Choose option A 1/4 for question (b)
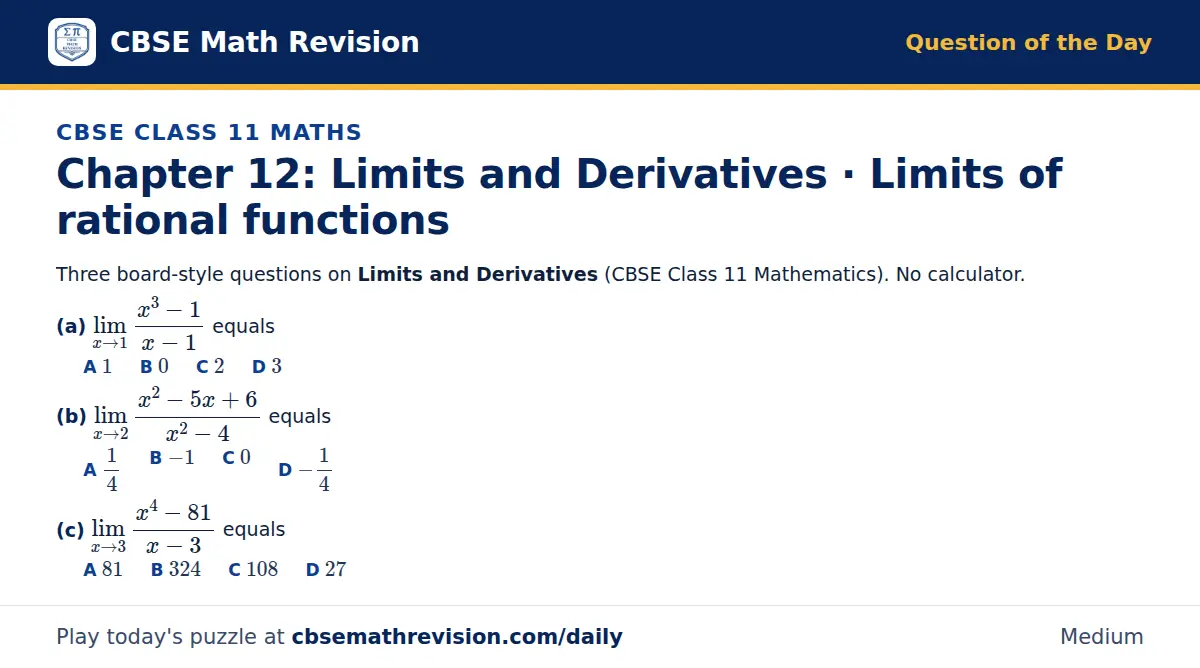The width and height of the screenshot is (1200, 668). point(101,470)
